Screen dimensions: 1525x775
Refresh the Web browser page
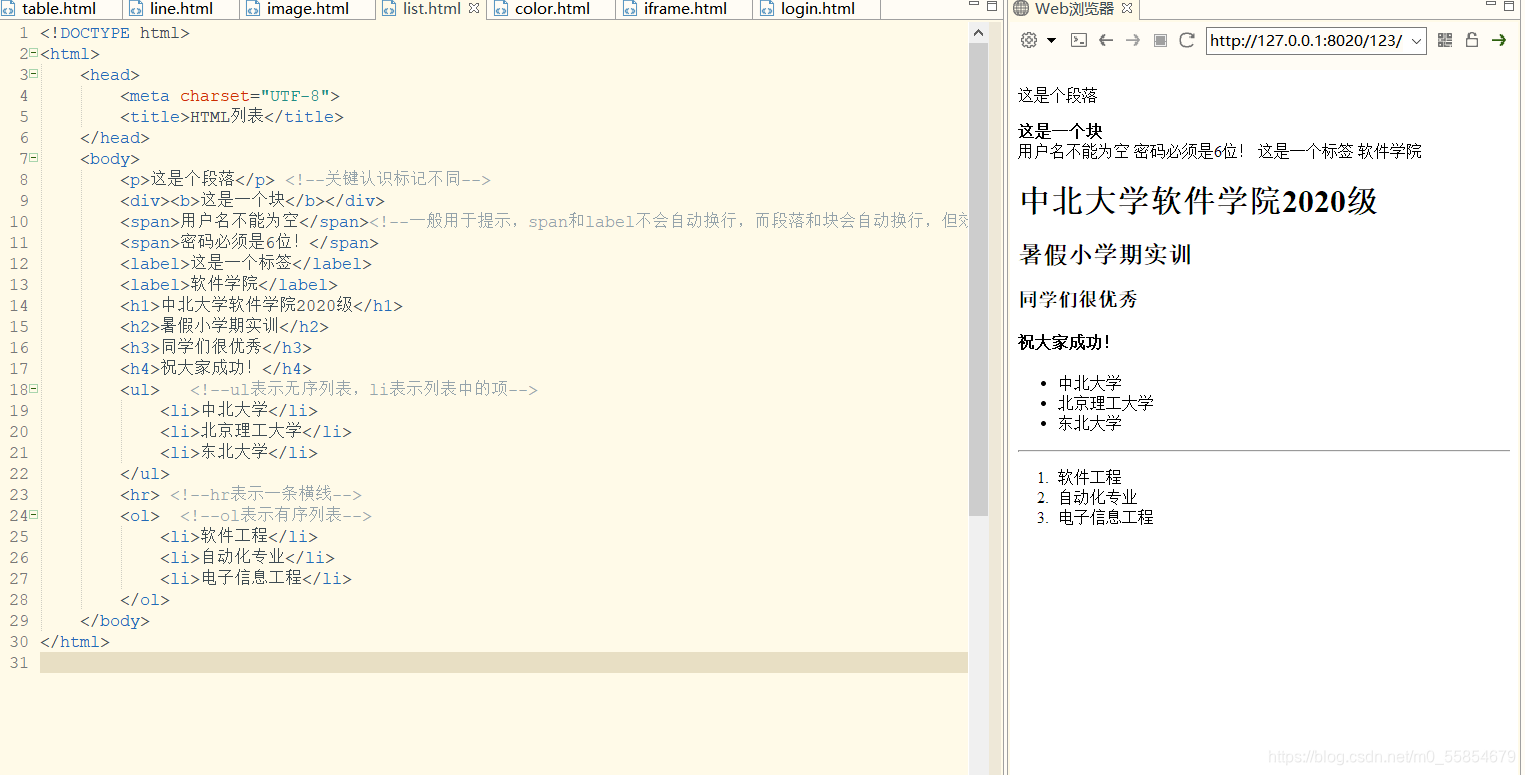click(x=1187, y=40)
